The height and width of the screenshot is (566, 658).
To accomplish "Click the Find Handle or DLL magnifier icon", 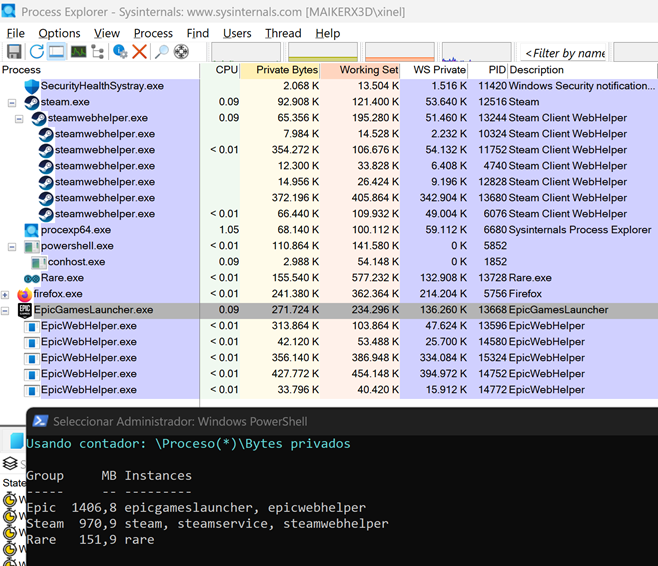I will click(161, 52).
